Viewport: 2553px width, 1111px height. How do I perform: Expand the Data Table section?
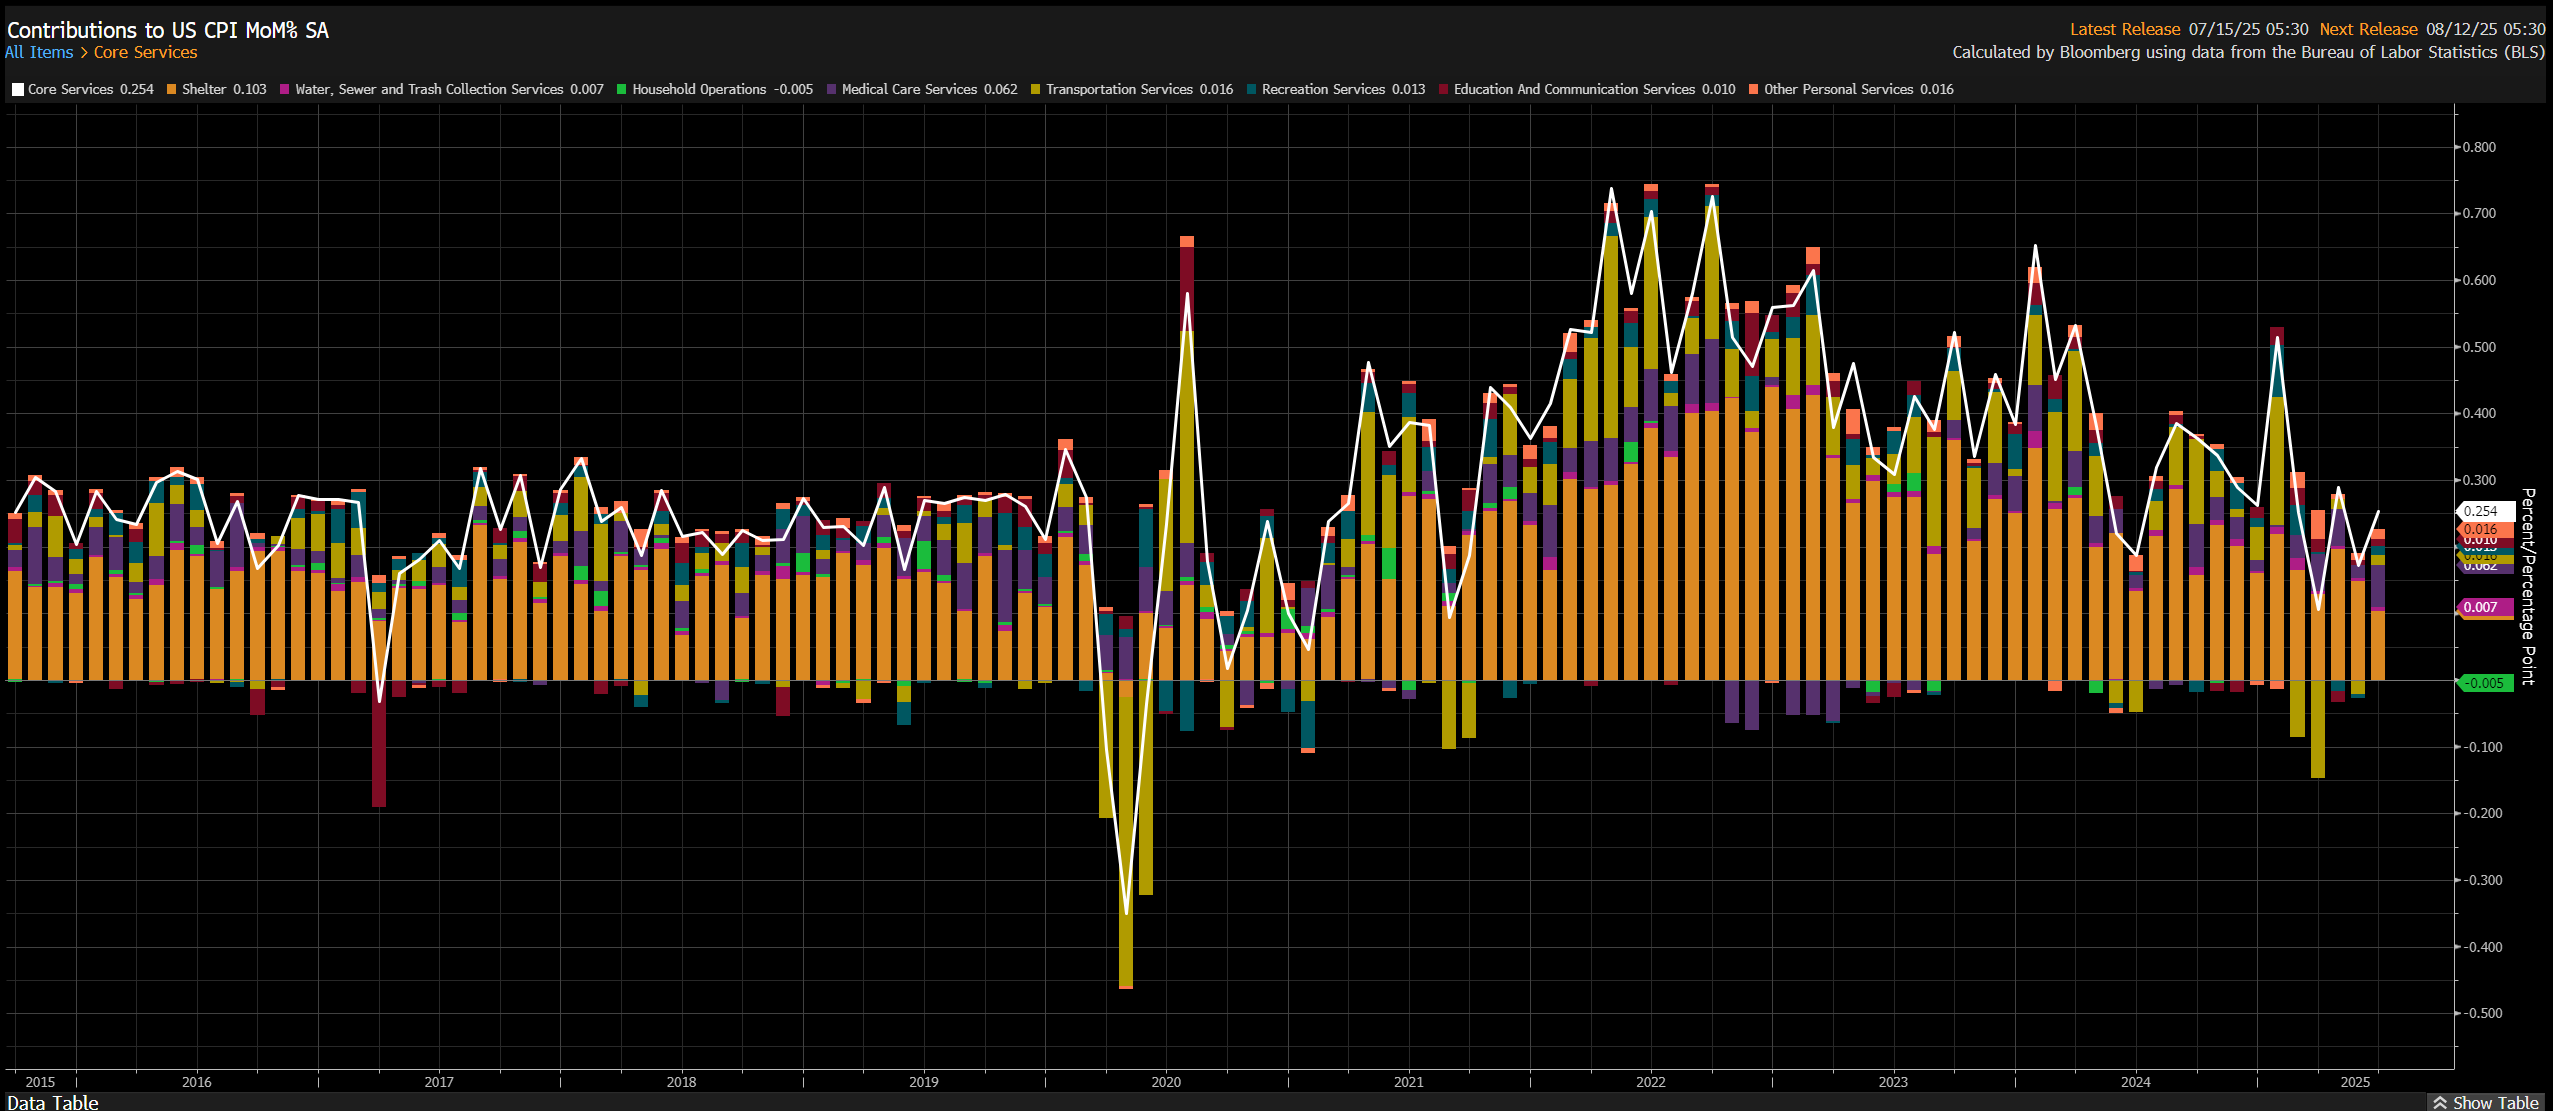(x=53, y=1102)
